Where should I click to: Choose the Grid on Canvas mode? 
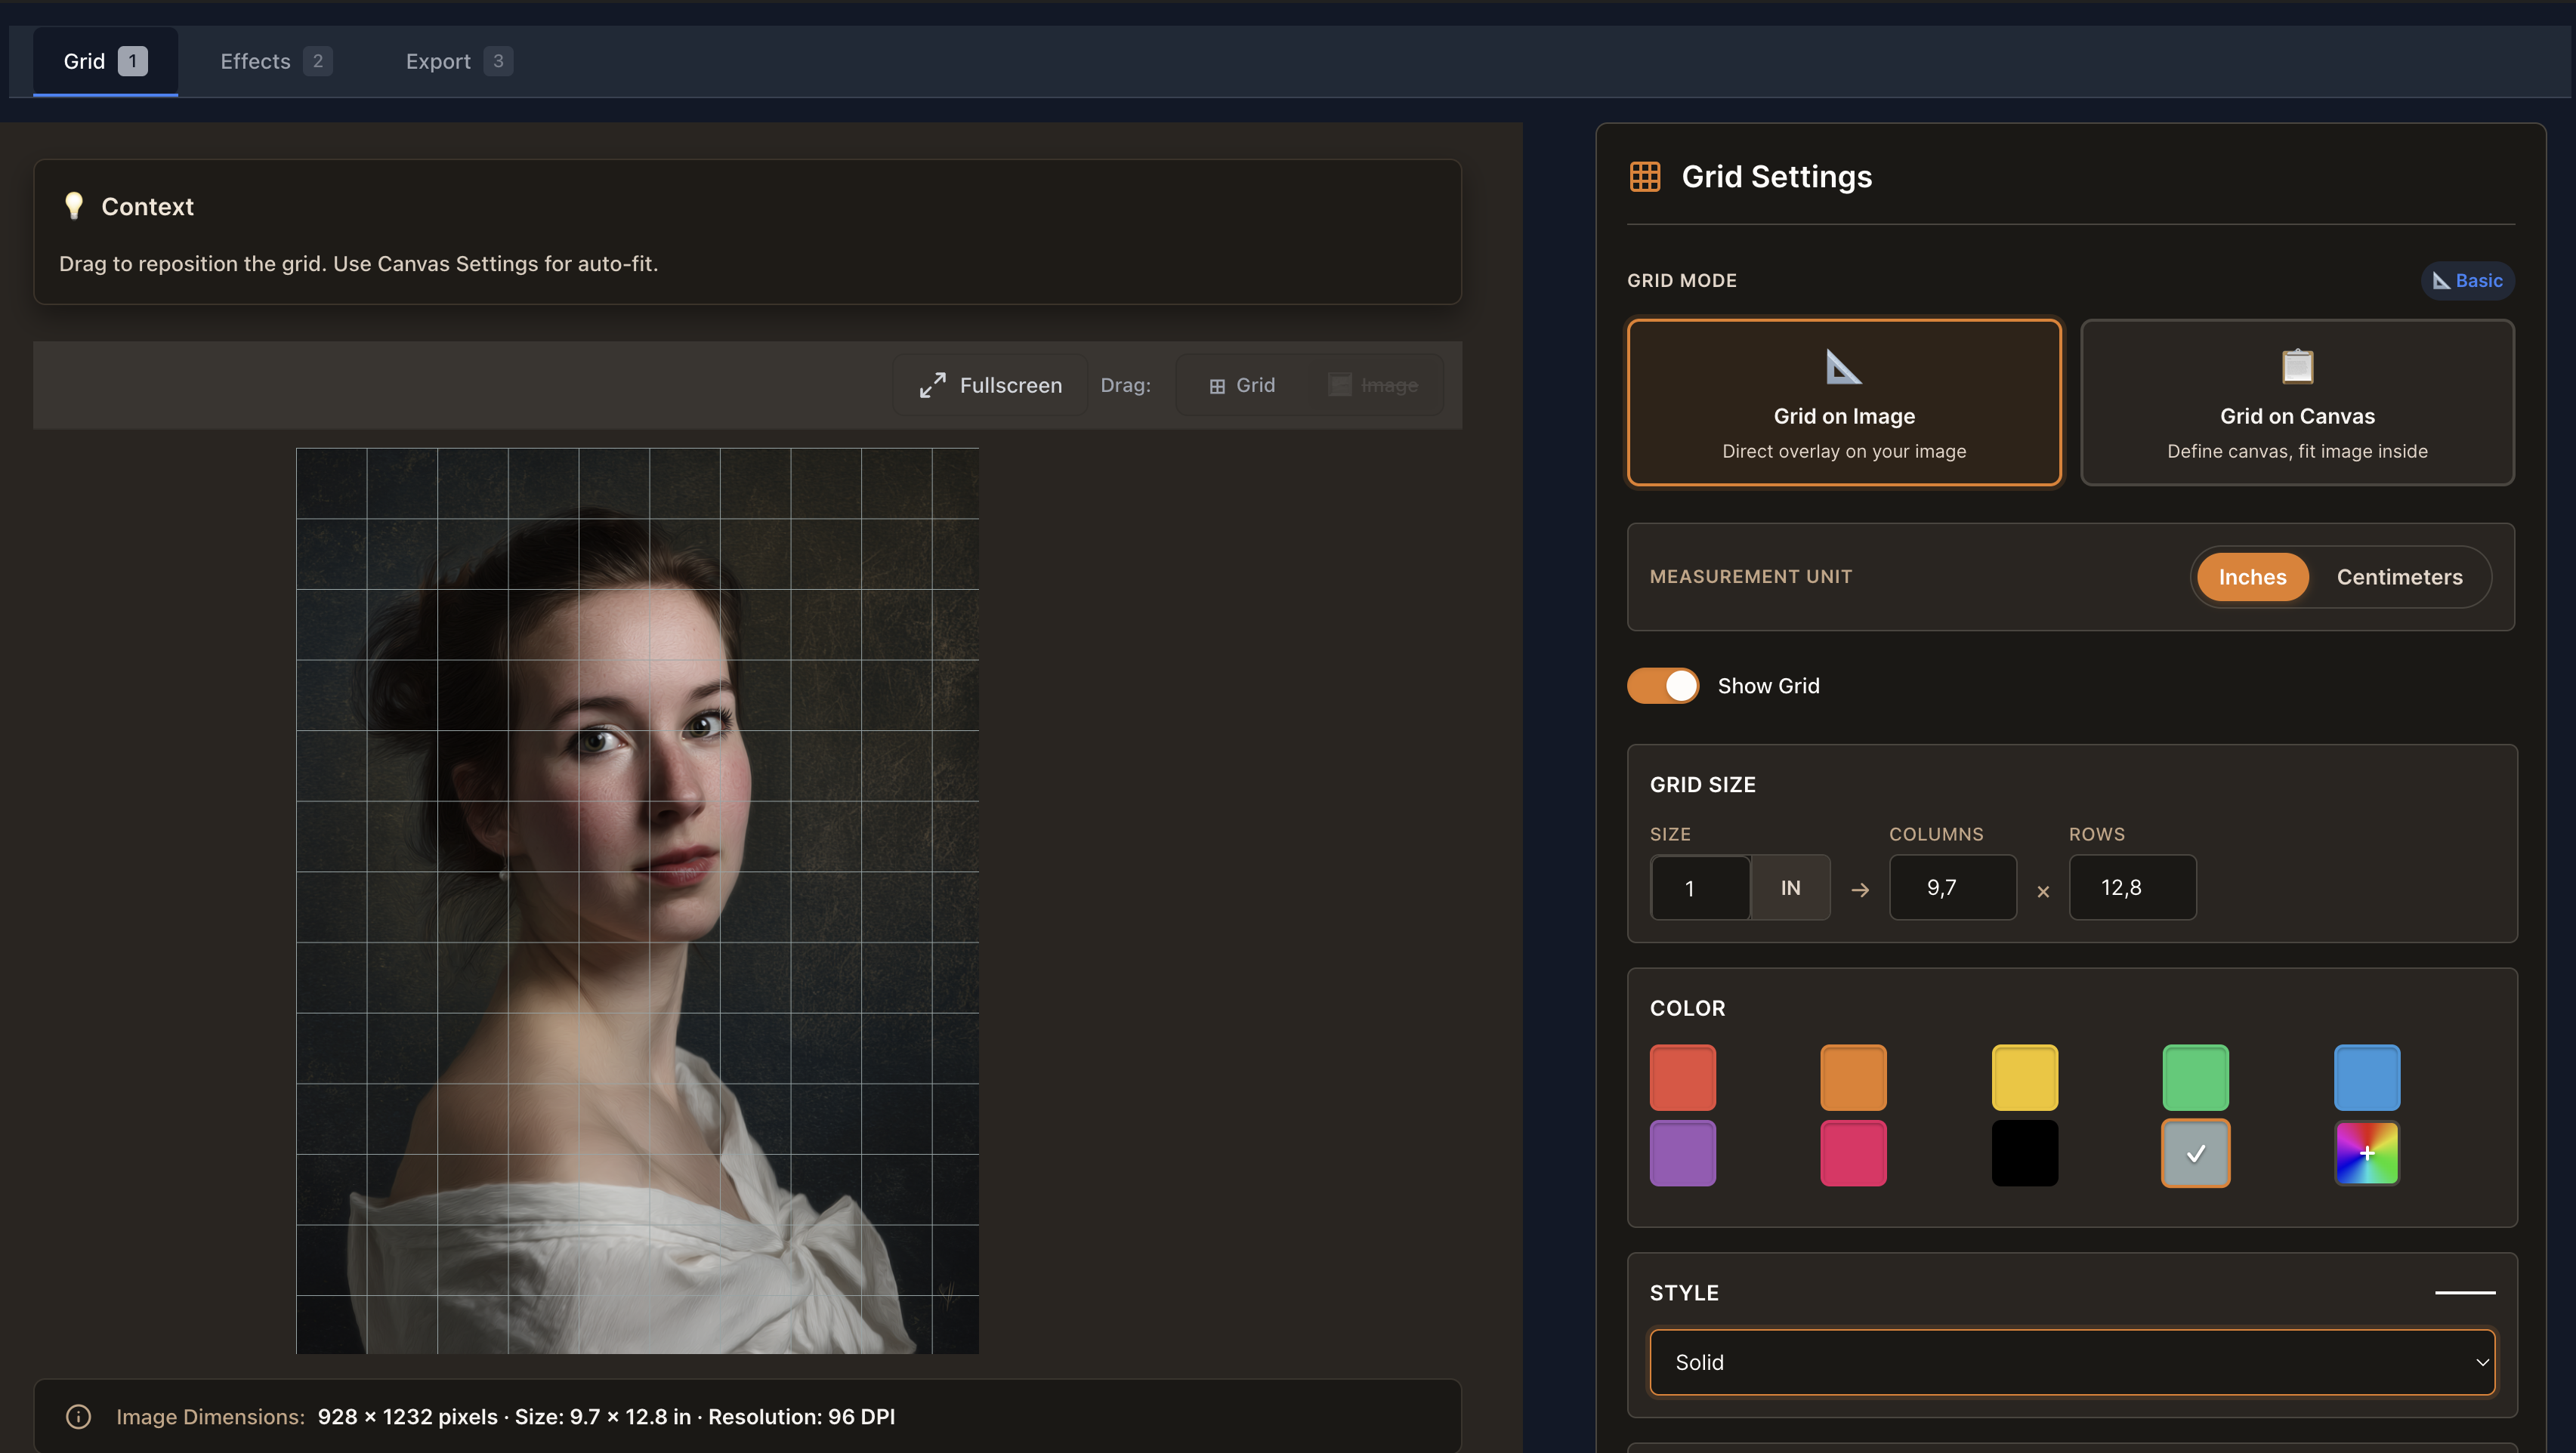2297,402
